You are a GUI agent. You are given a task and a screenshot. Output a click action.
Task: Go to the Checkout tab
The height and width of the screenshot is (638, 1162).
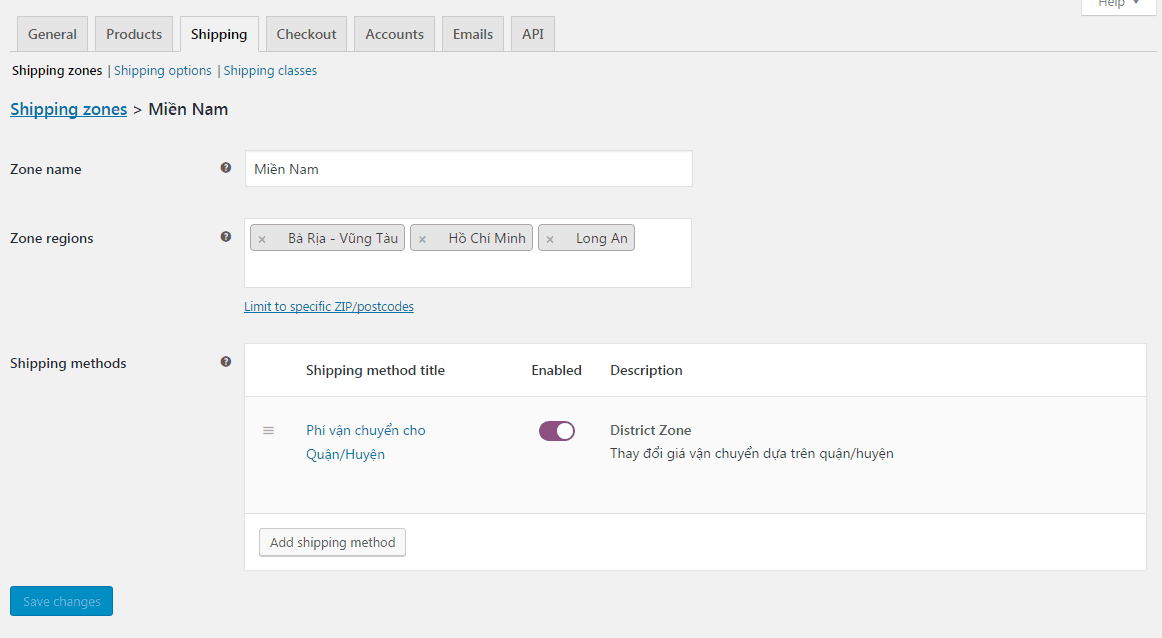pos(306,34)
